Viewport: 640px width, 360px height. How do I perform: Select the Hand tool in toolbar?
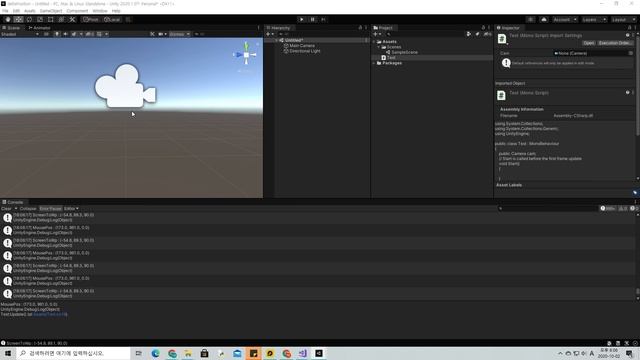coord(8,19)
